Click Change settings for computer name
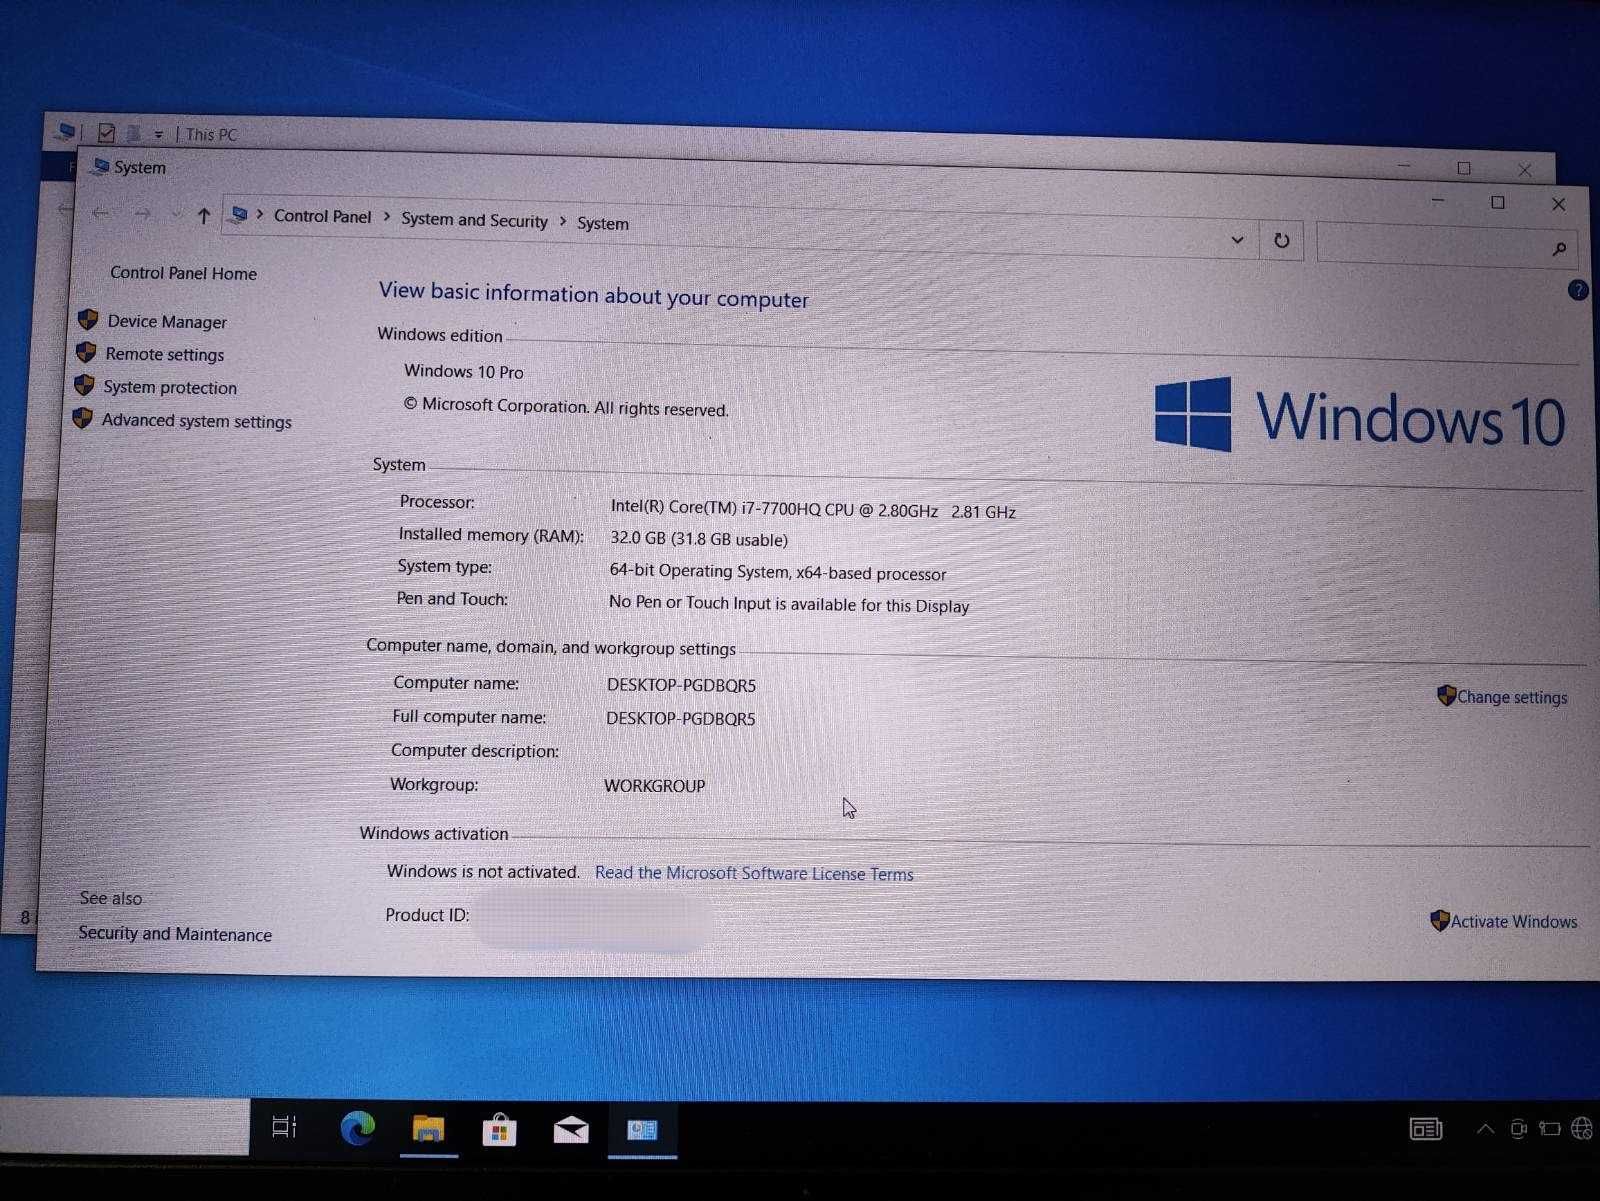Image resolution: width=1600 pixels, height=1201 pixels. coord(1512,697)
